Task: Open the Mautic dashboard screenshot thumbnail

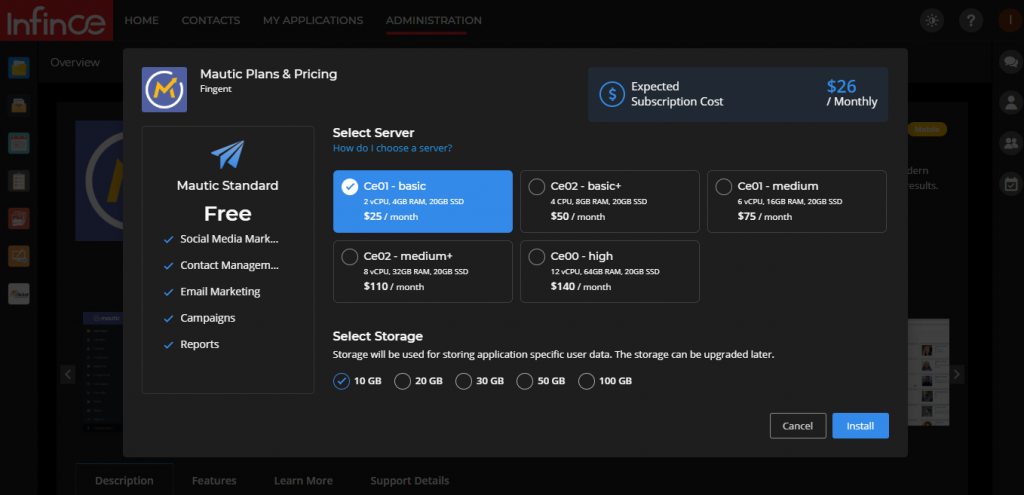Action: coord(103,372)
